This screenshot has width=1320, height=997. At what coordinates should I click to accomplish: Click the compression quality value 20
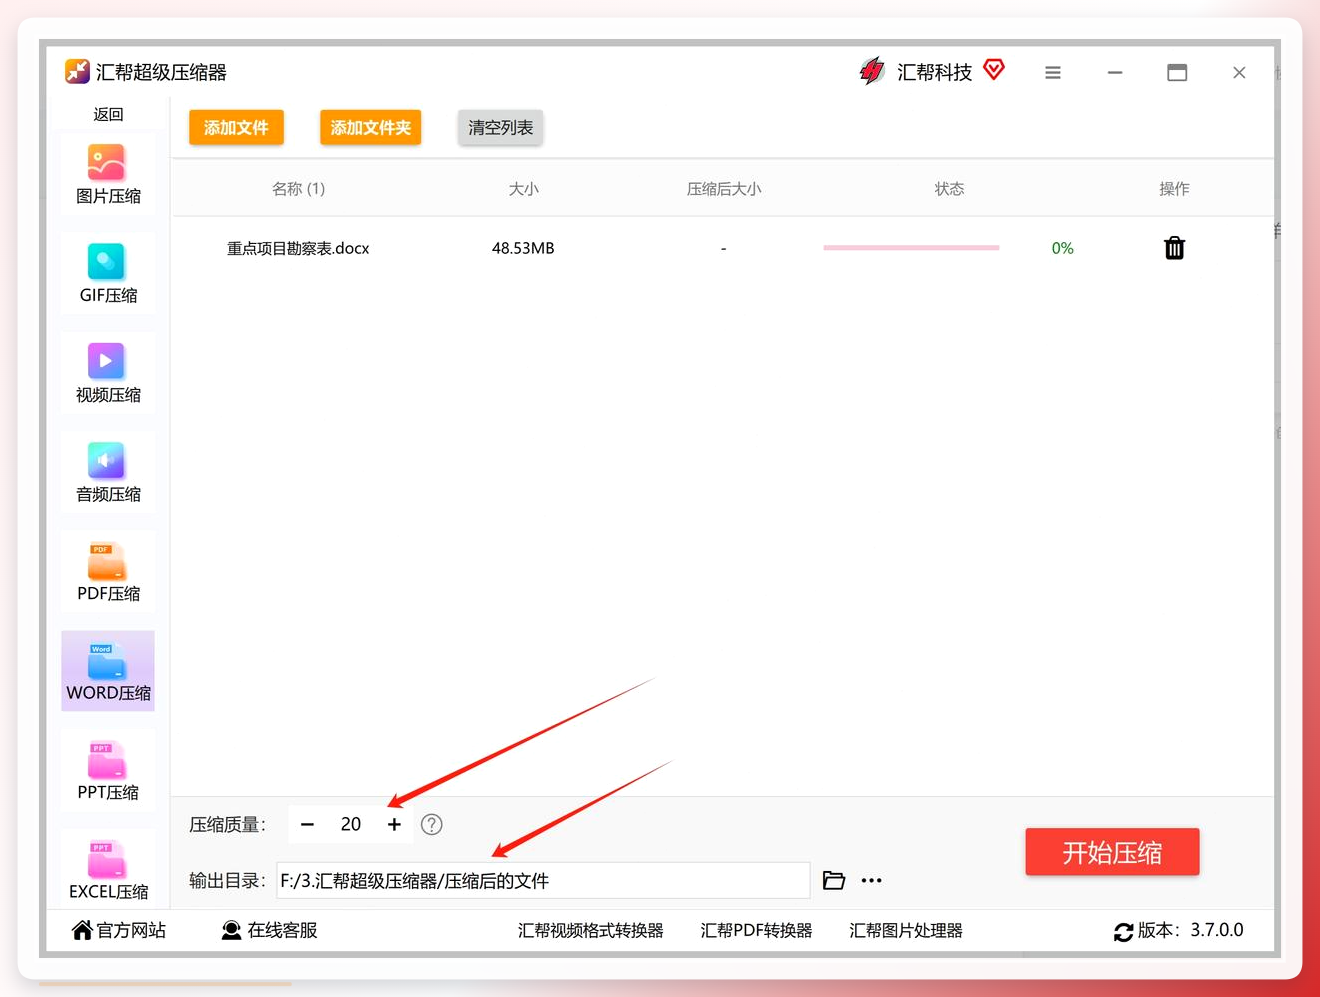(351, 824)
